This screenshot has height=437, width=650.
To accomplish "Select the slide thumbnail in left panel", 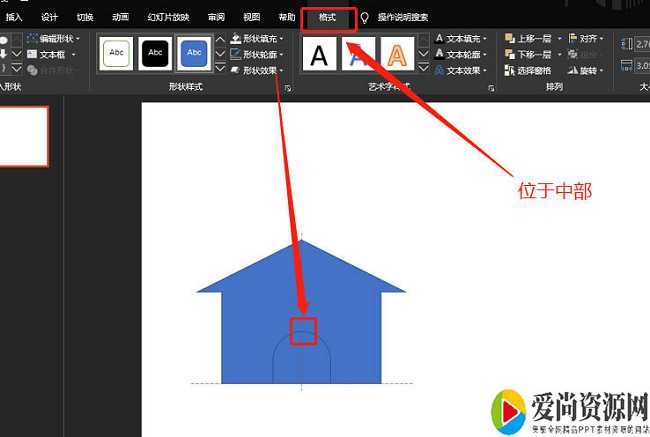I will pos(22,137).
